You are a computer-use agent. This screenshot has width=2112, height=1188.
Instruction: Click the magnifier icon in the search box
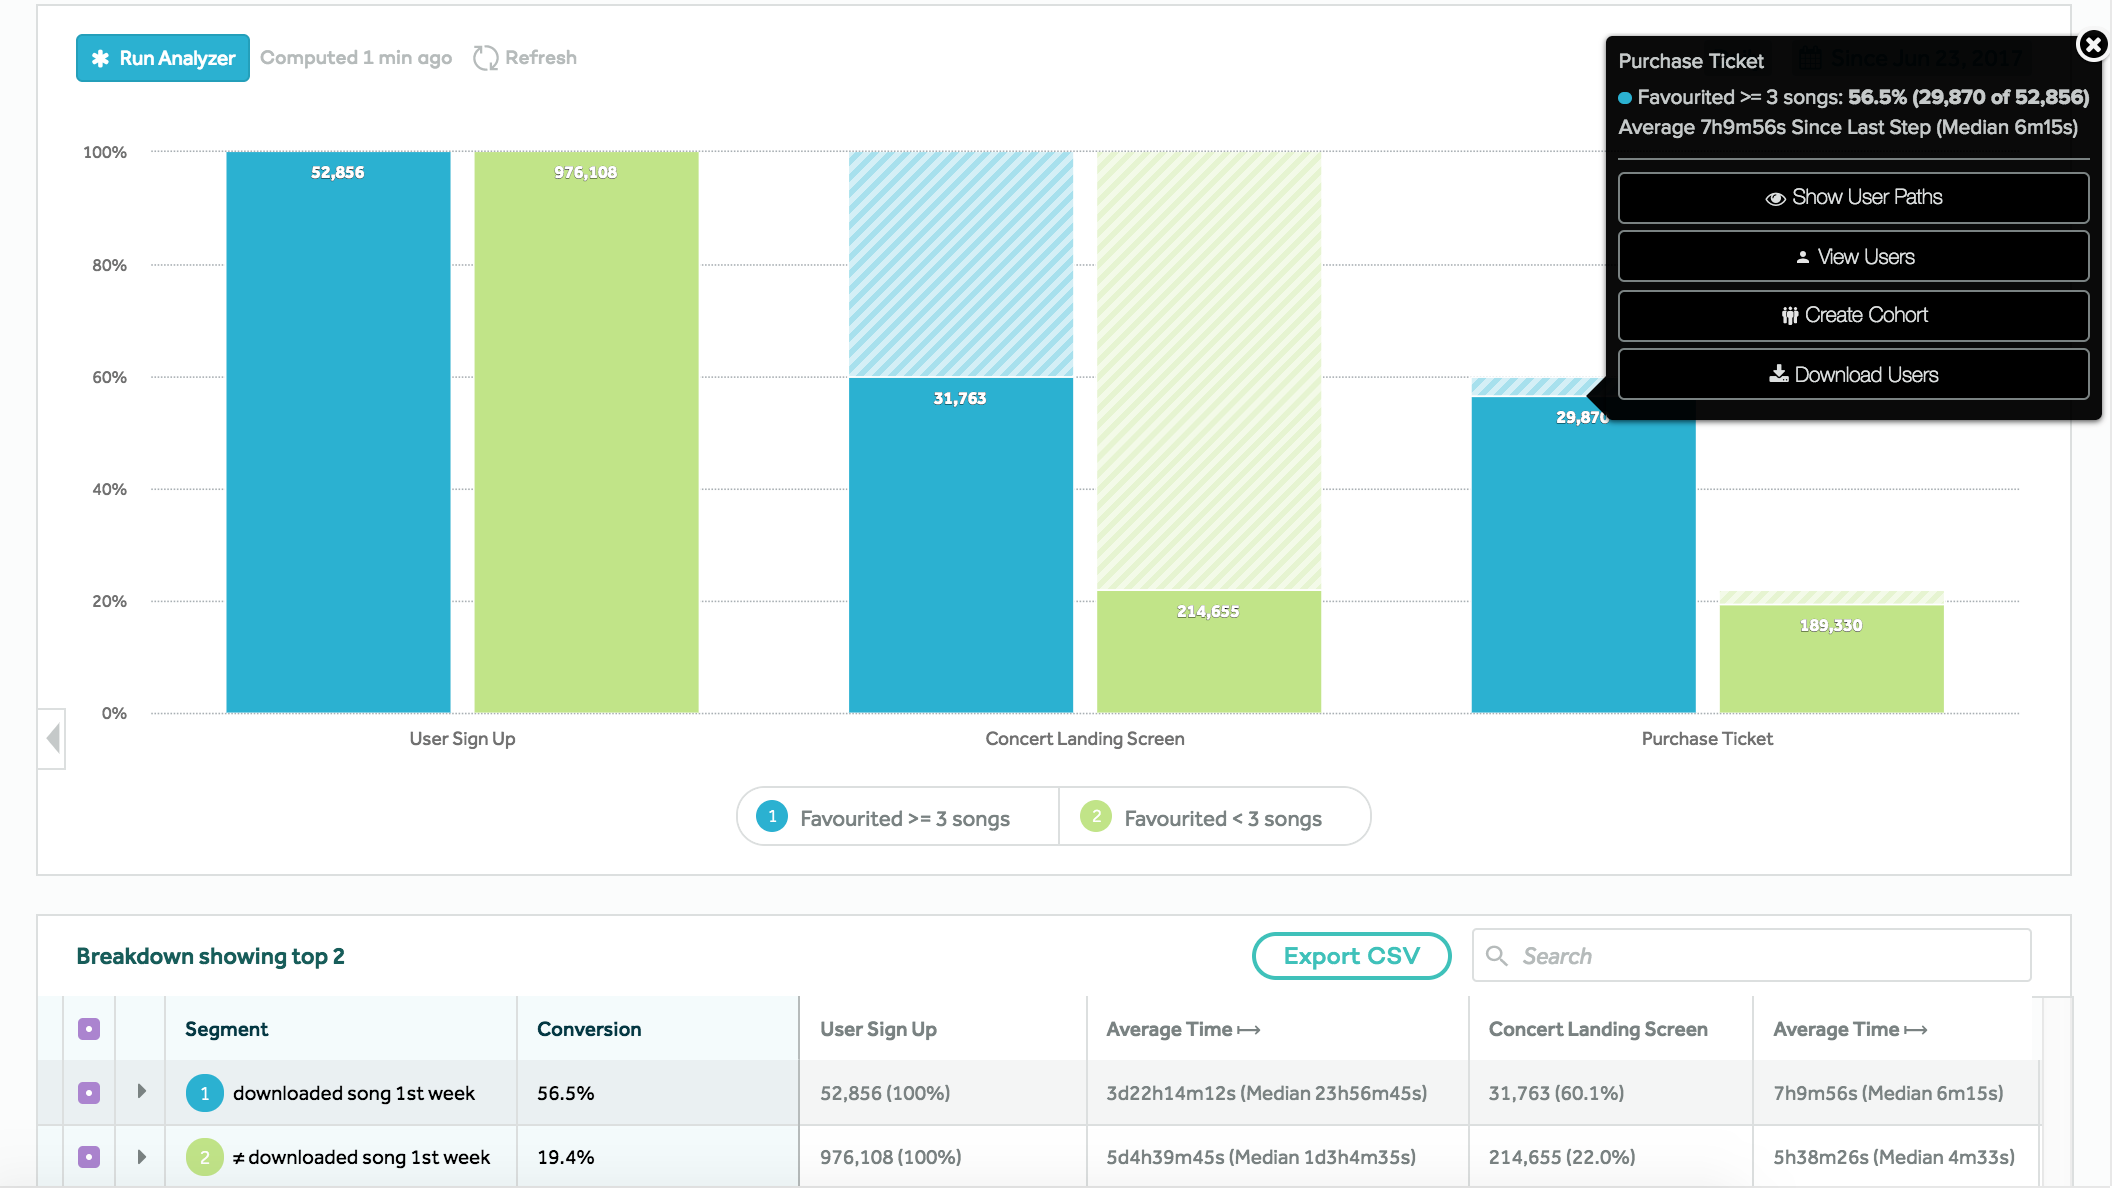coord(1497,956)
